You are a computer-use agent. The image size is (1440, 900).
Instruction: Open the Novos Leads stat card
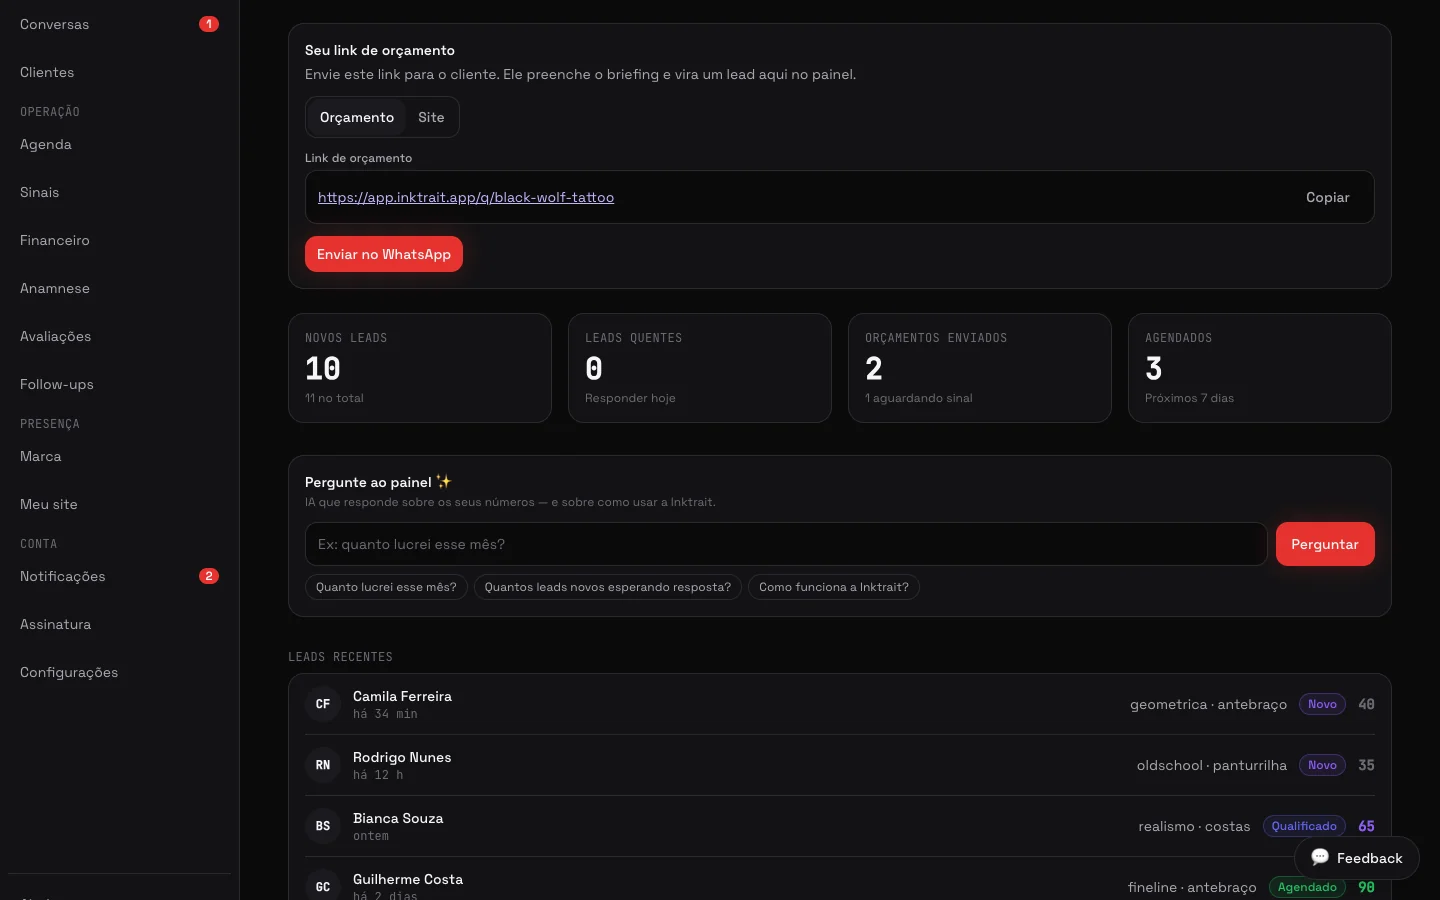(420, 368)
